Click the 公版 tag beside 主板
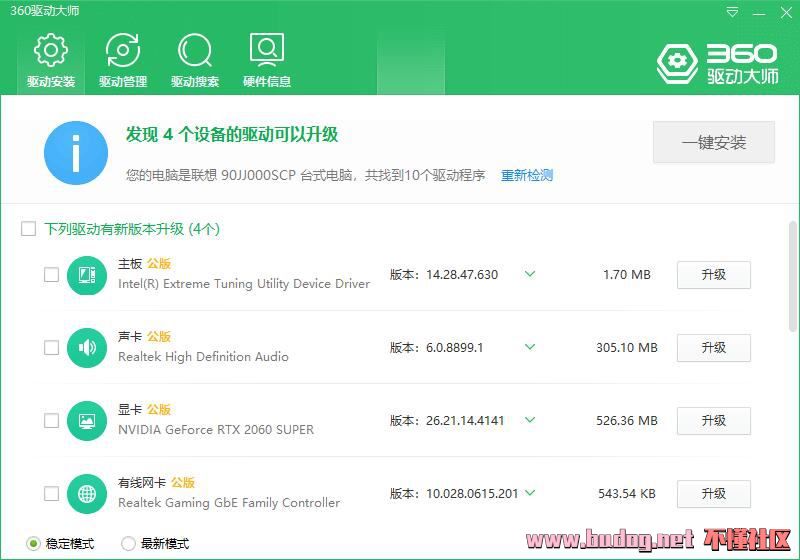800x560 pixels. pyautogui.click(x=159, y=264)
